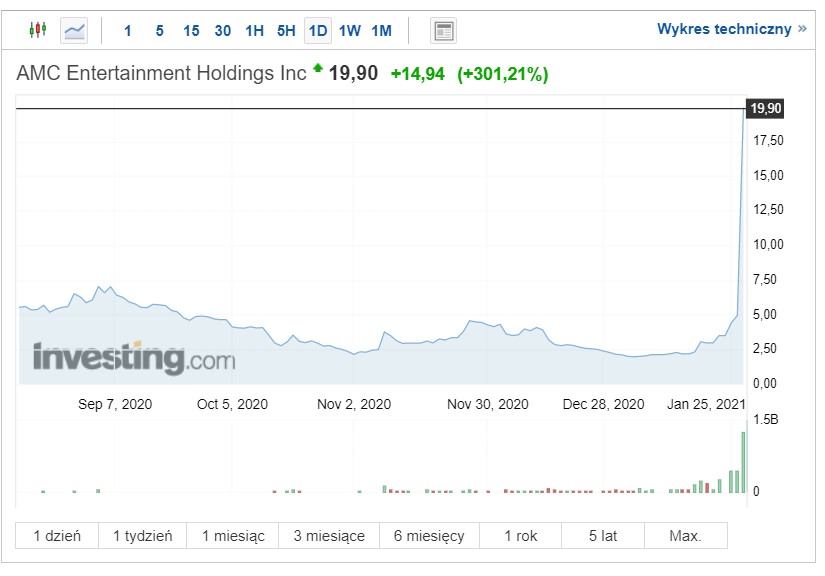825x576 pixels.
Task: Click the 17,50 price axis label
Action: point(768,140)
